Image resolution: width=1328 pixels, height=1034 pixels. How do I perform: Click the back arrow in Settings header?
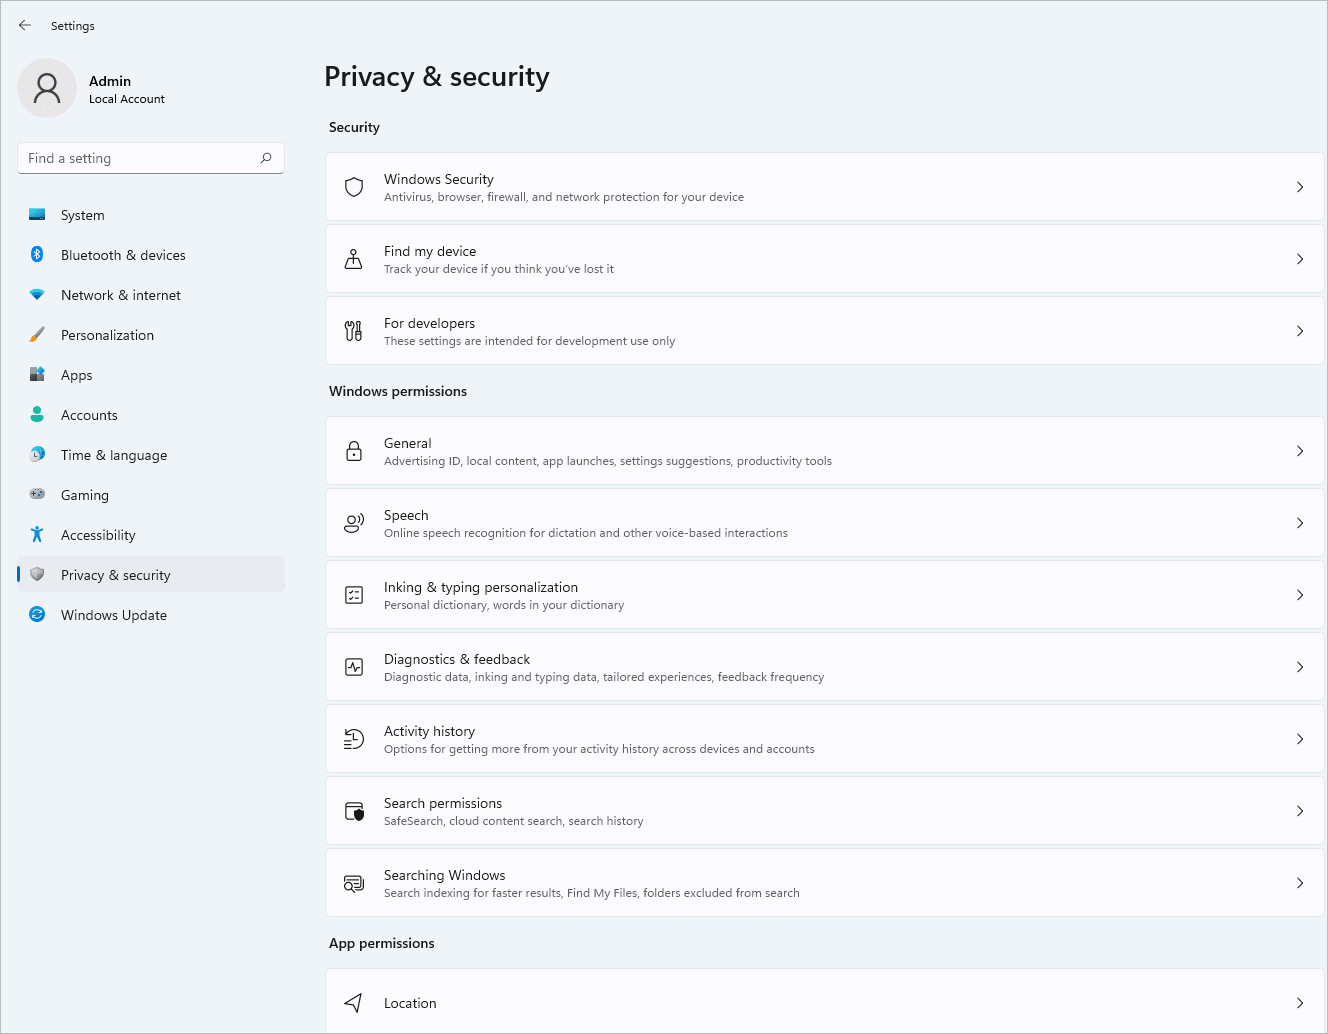point(25,25)
